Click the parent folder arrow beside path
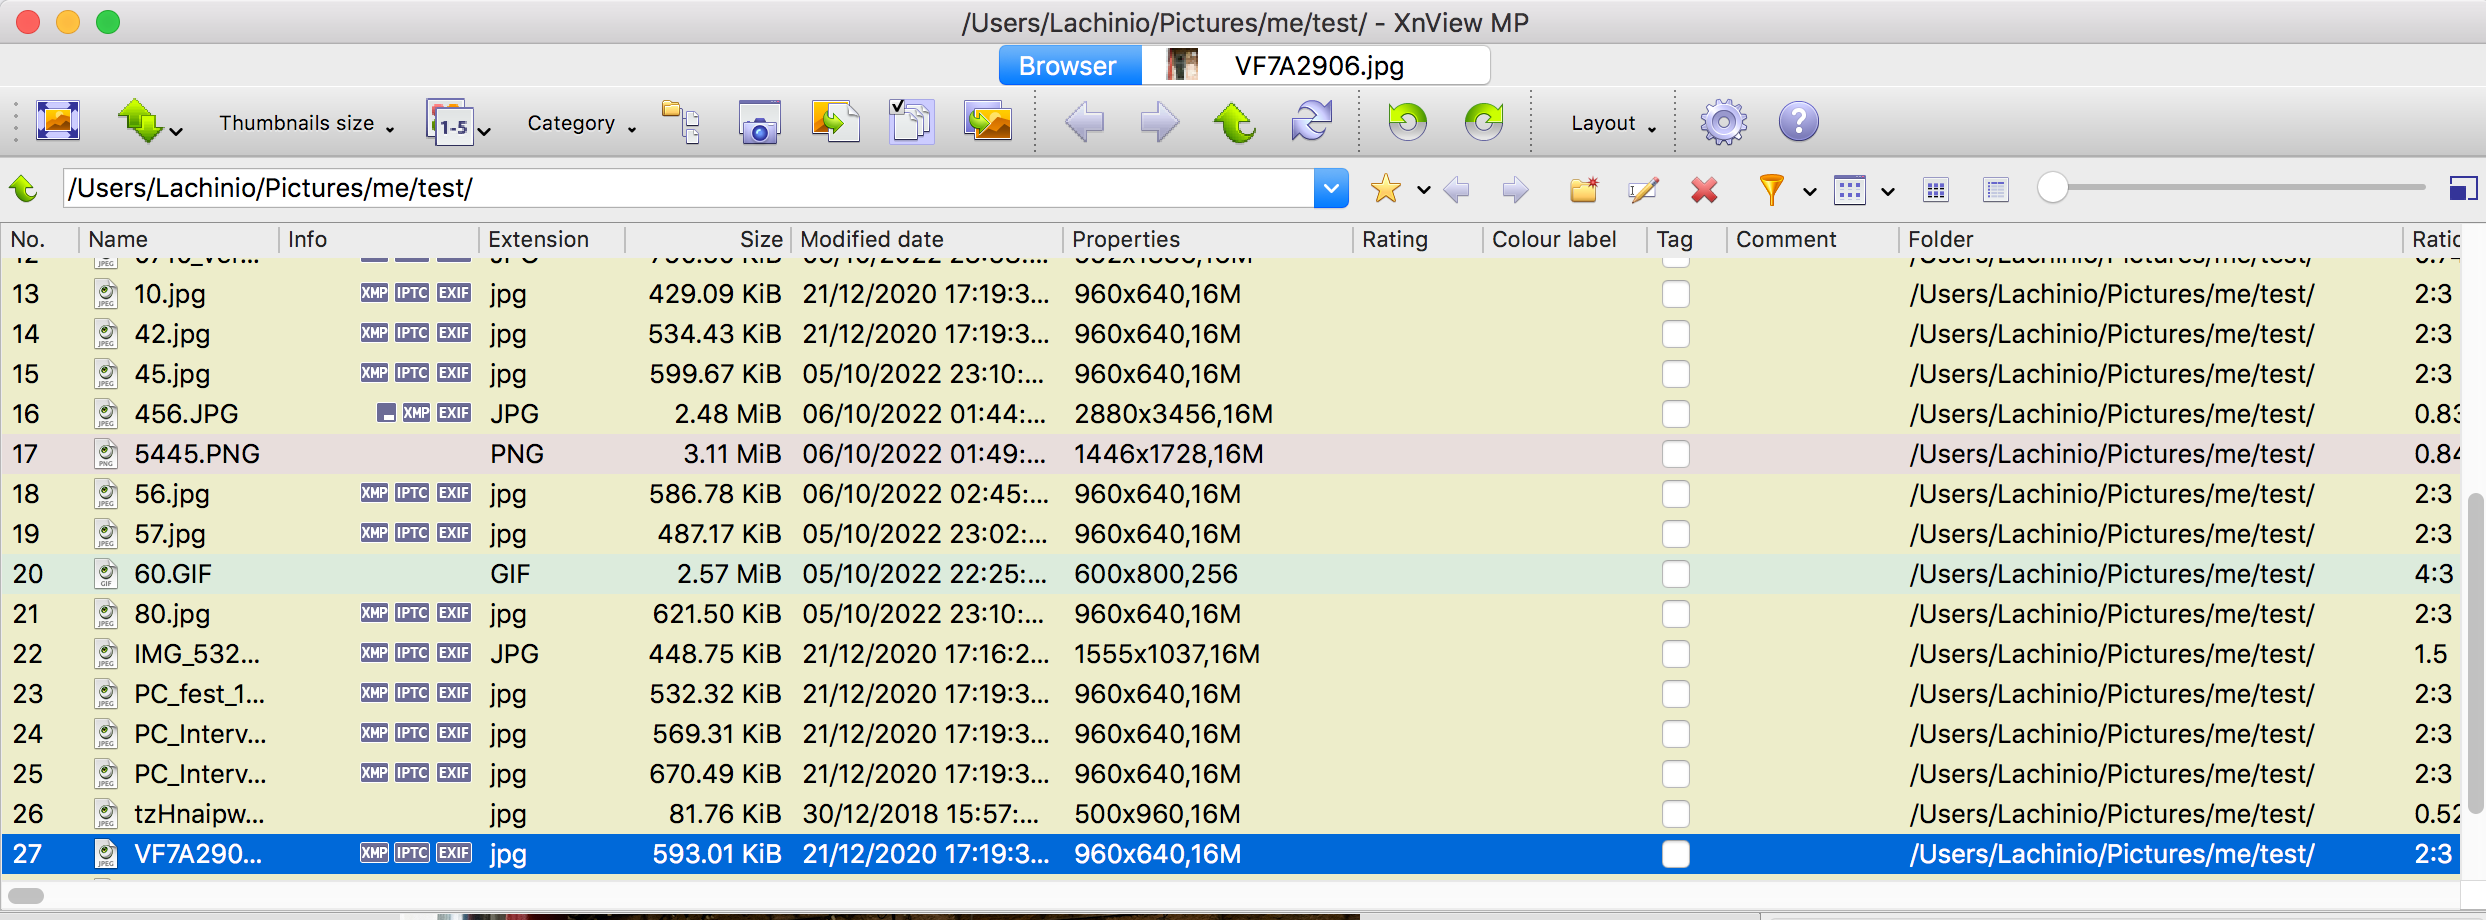 tap(24, 188)
